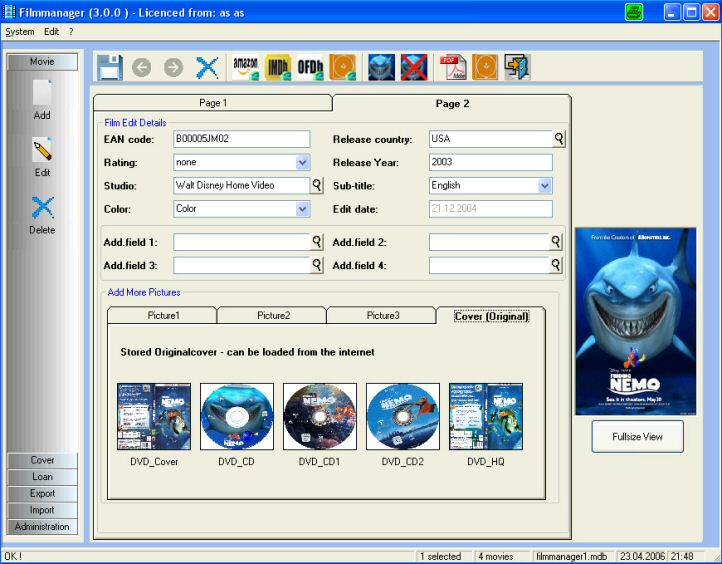Select the DVD_CD1 disc thumbnail
The width and height of the screenshot is (722, 564).
pyautogui.click(x=319, y=416)
